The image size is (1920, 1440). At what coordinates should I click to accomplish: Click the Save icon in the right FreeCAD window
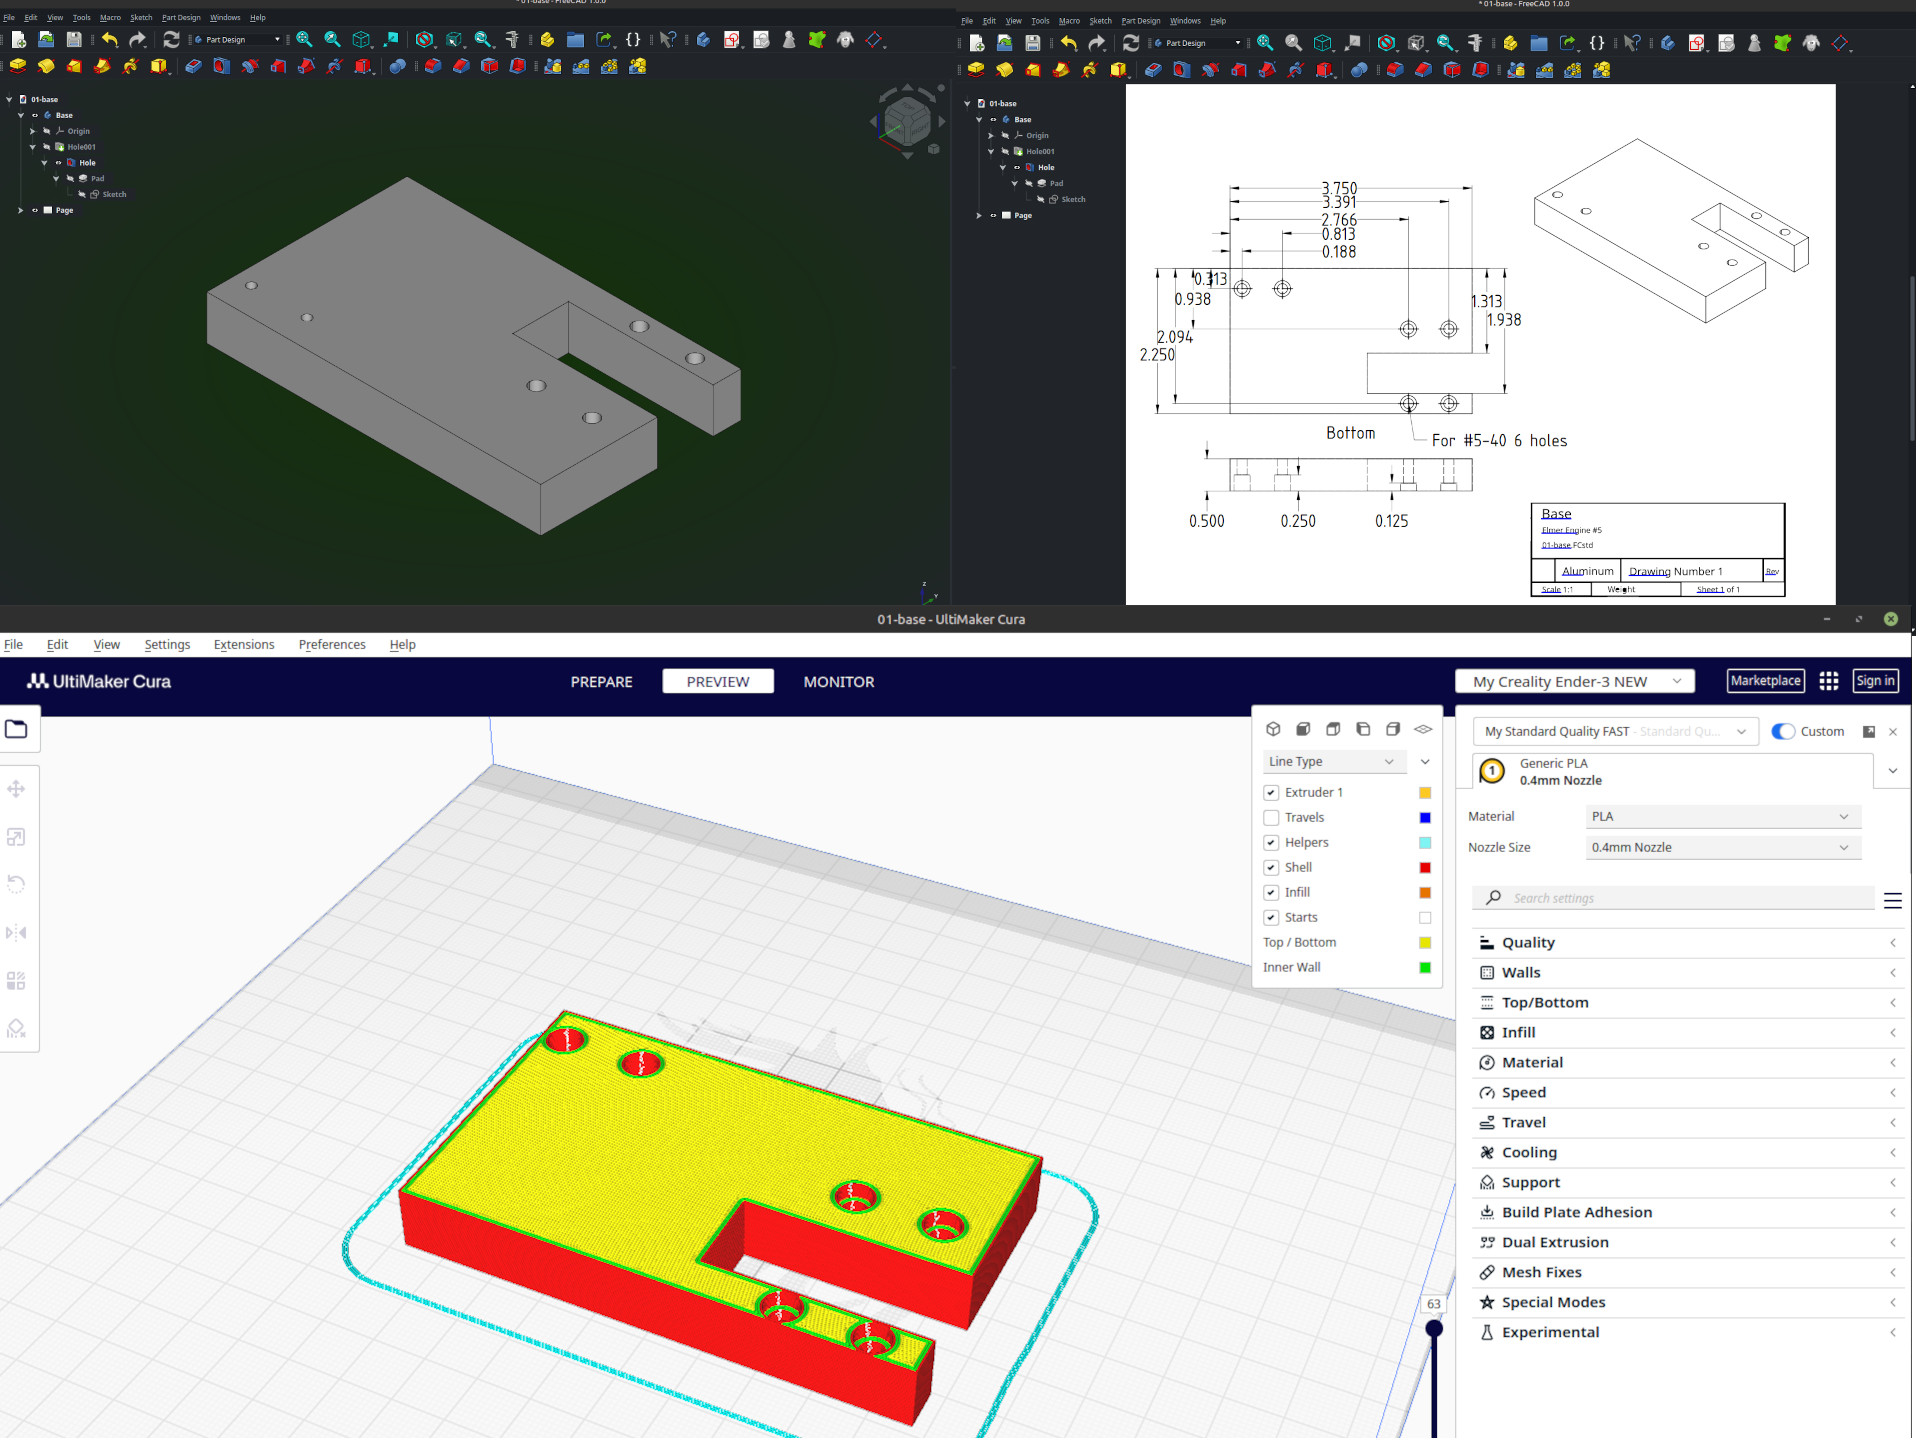tap(1033, 43)
